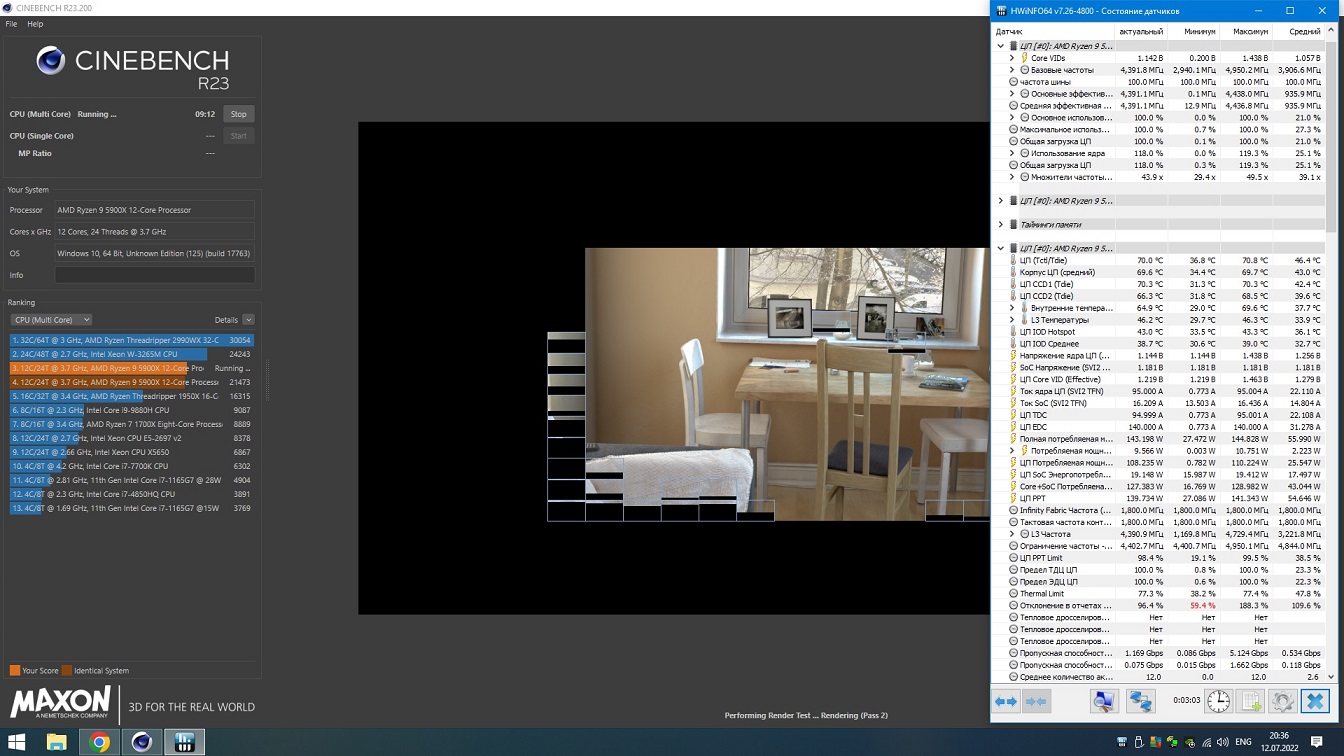Close the sensors panel with blue X
The width and height of the screenshot is (1344, 756).
tap(1315, 702)
